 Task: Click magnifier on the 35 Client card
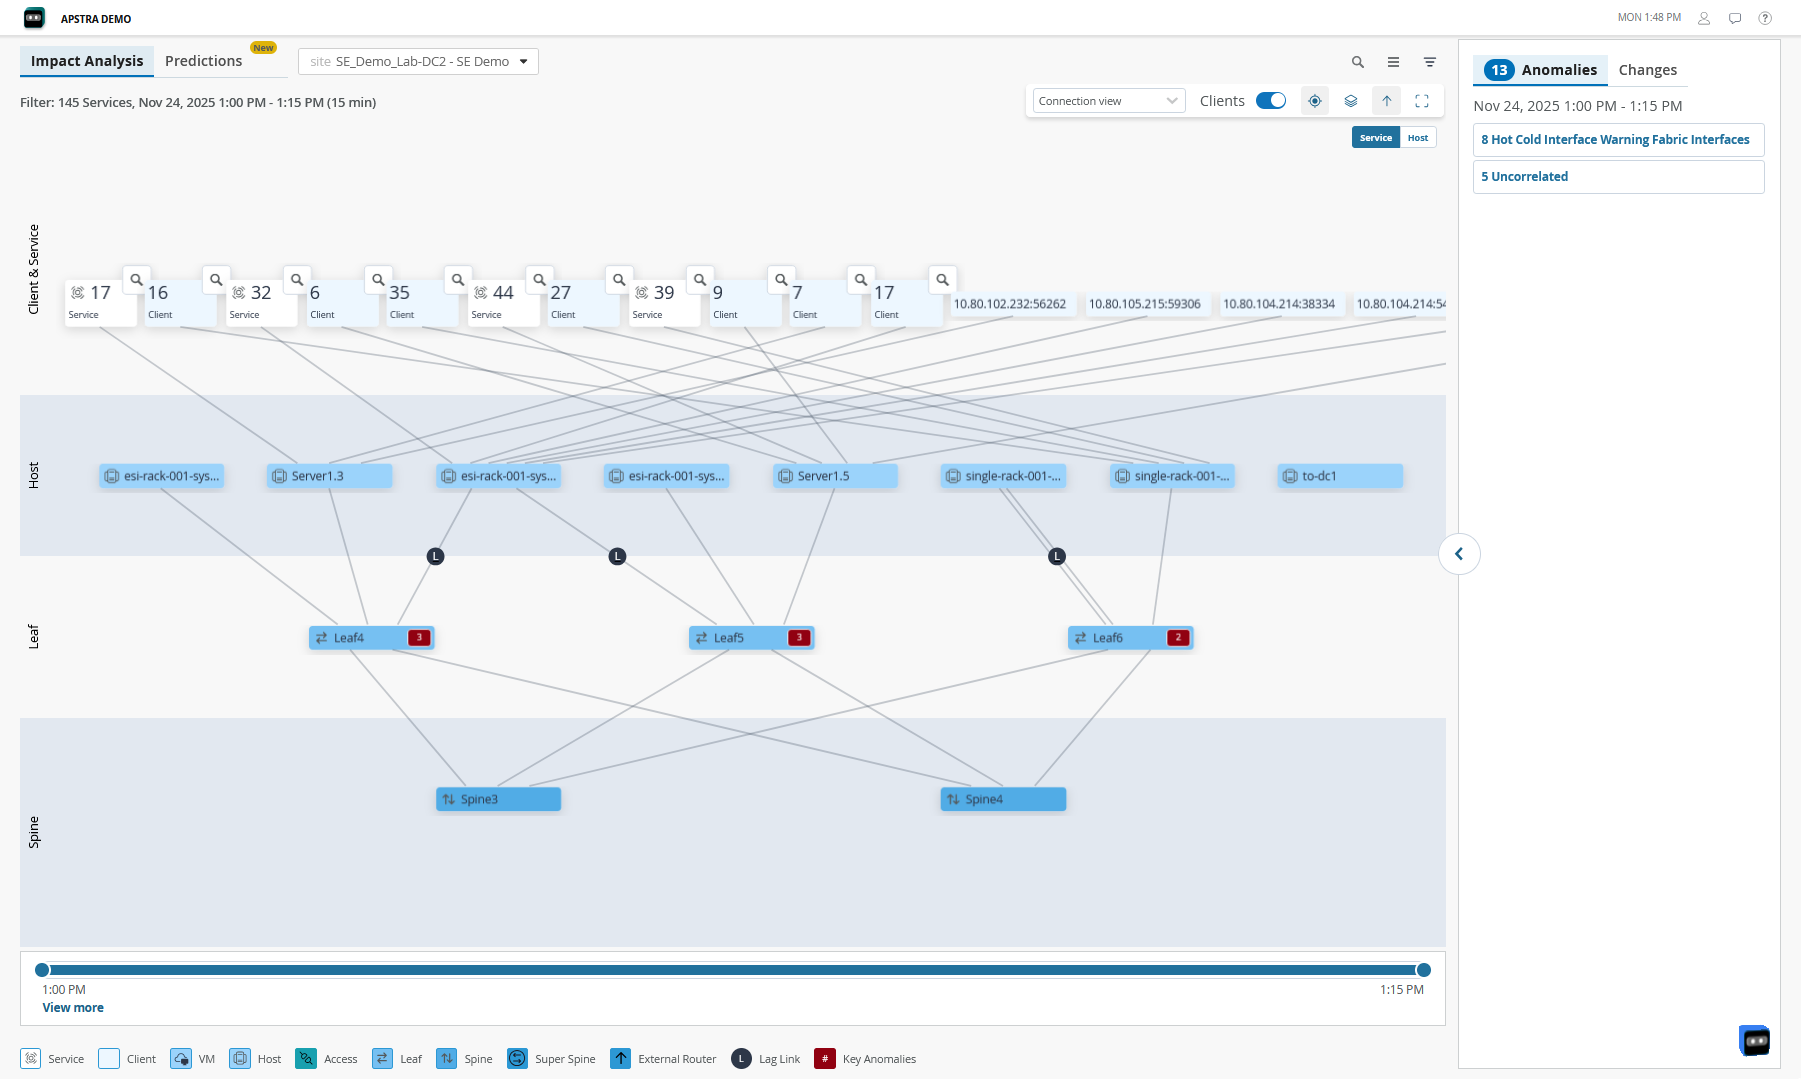coord(458,280)
